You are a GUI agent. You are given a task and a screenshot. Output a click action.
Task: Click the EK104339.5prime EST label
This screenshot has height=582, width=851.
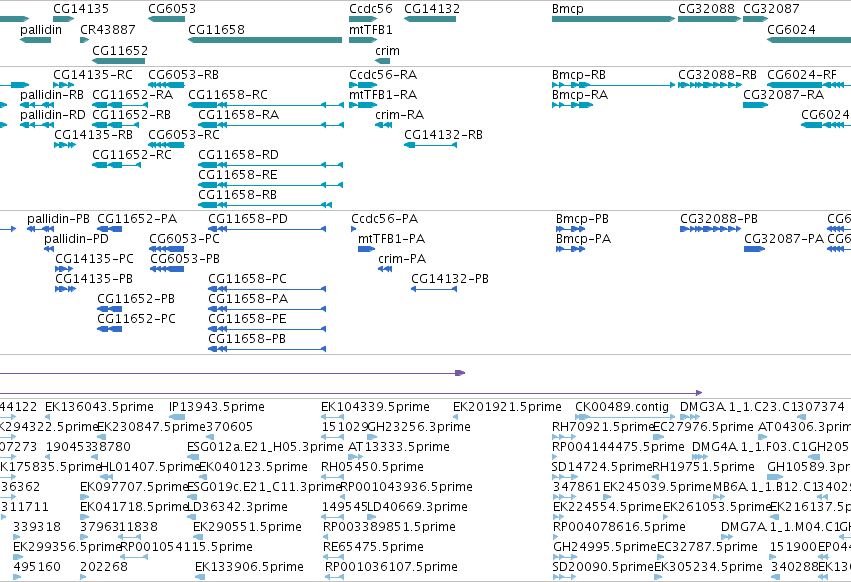click(375, 407)
